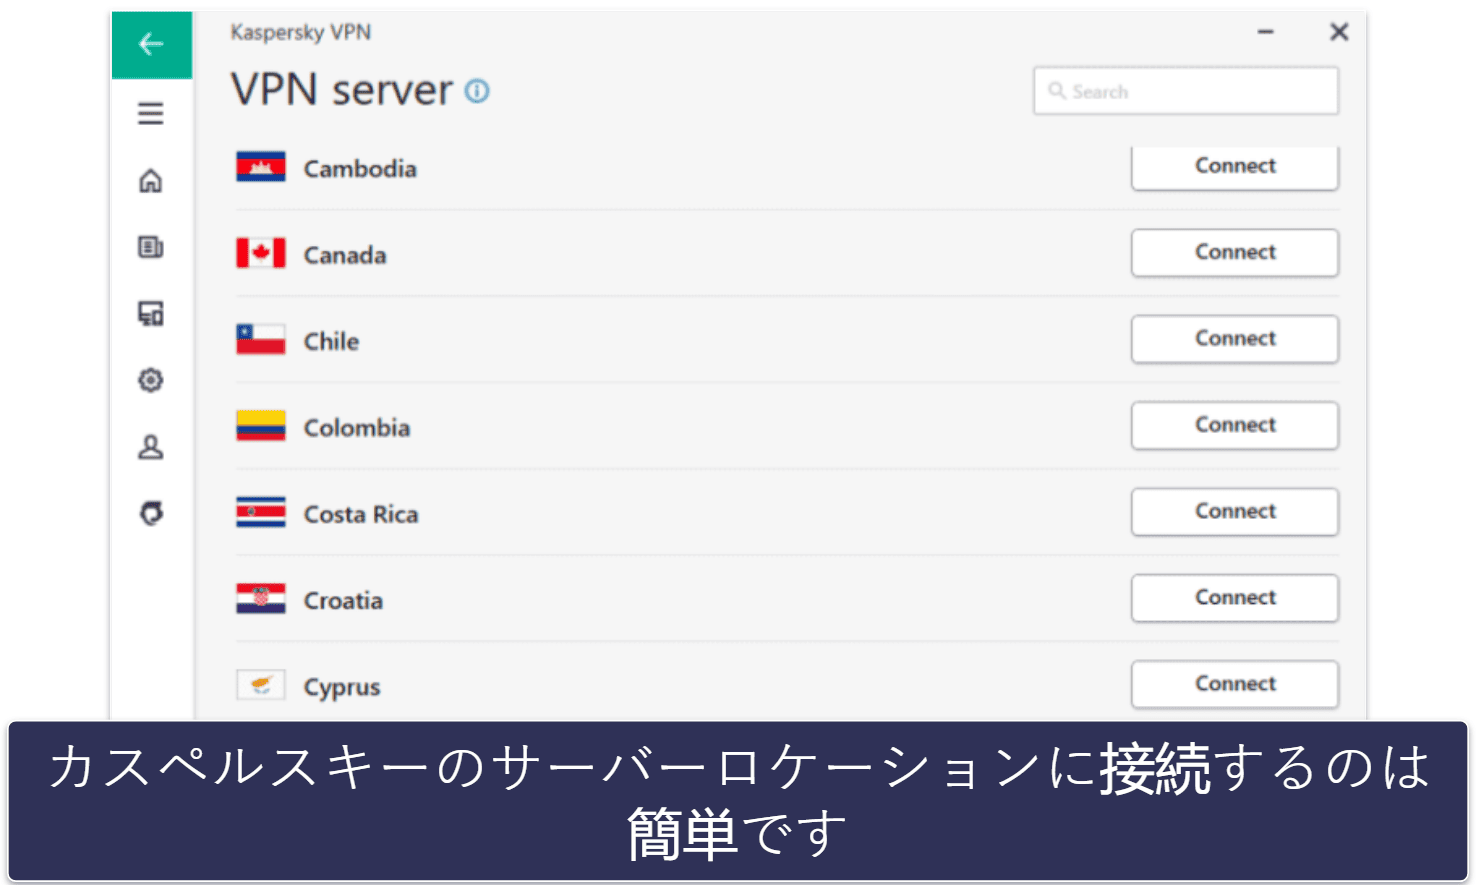
Task: Connect to the Chile server
Action: [1235, 339]
